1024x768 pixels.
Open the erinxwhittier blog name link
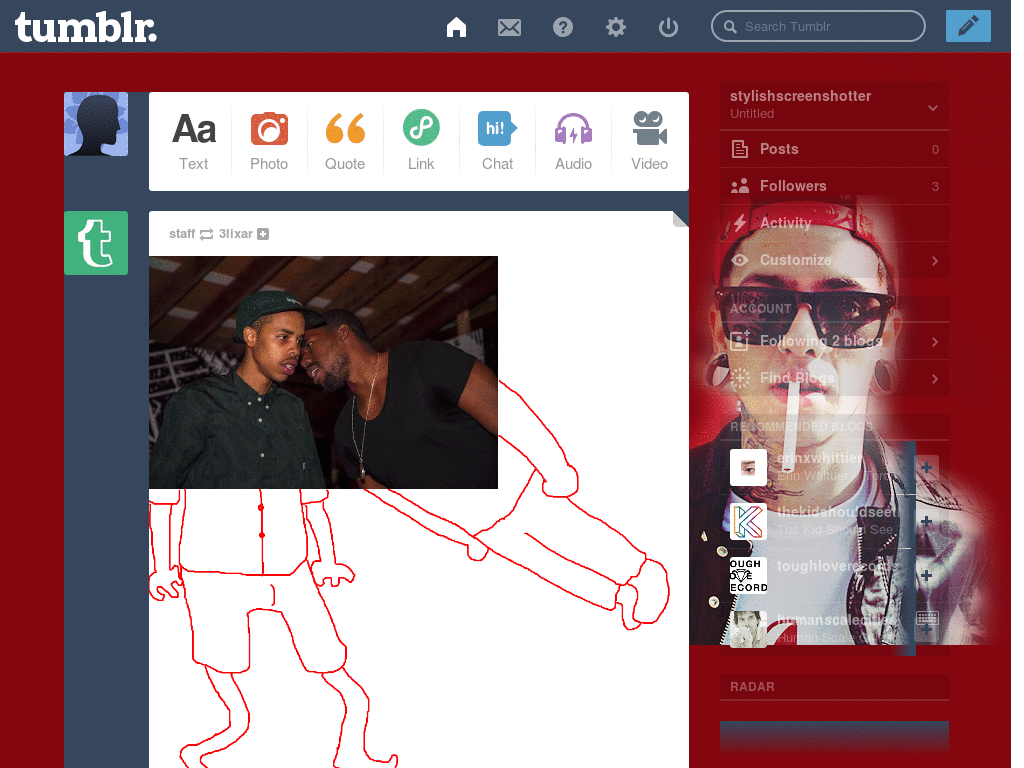(x=819, y=458)
